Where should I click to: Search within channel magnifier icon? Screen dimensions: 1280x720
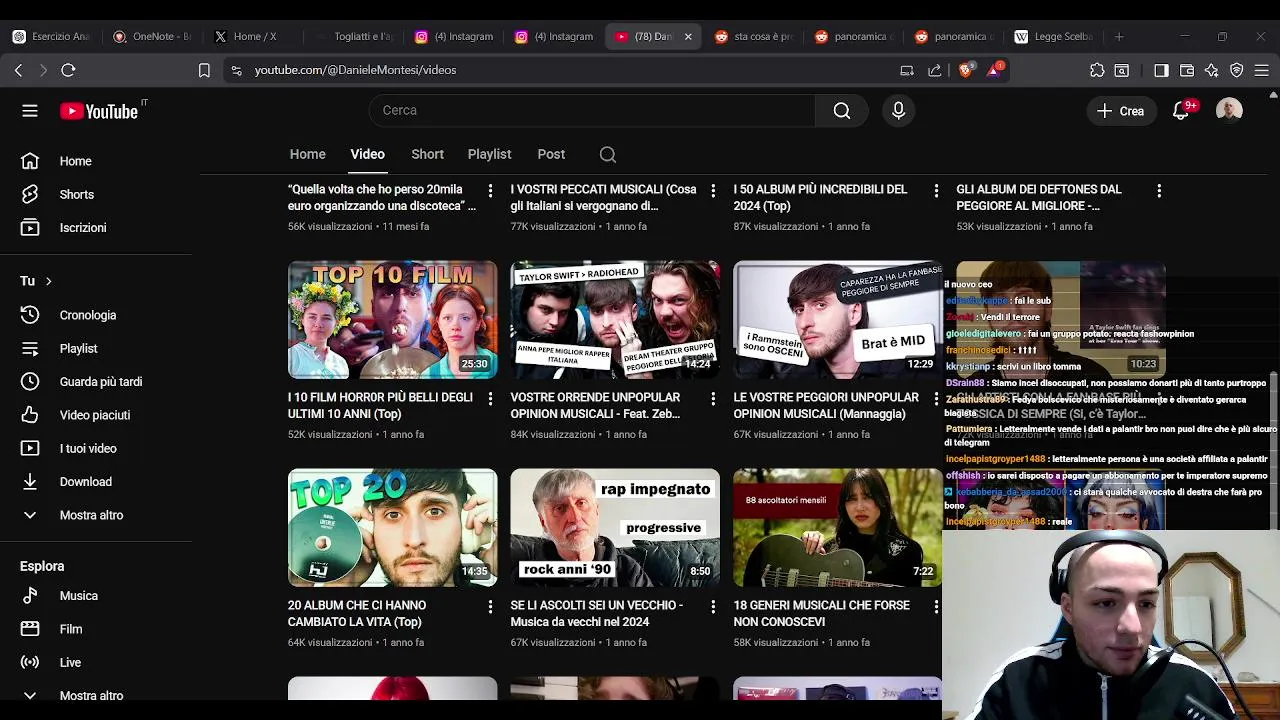click(x=608, y=155)
